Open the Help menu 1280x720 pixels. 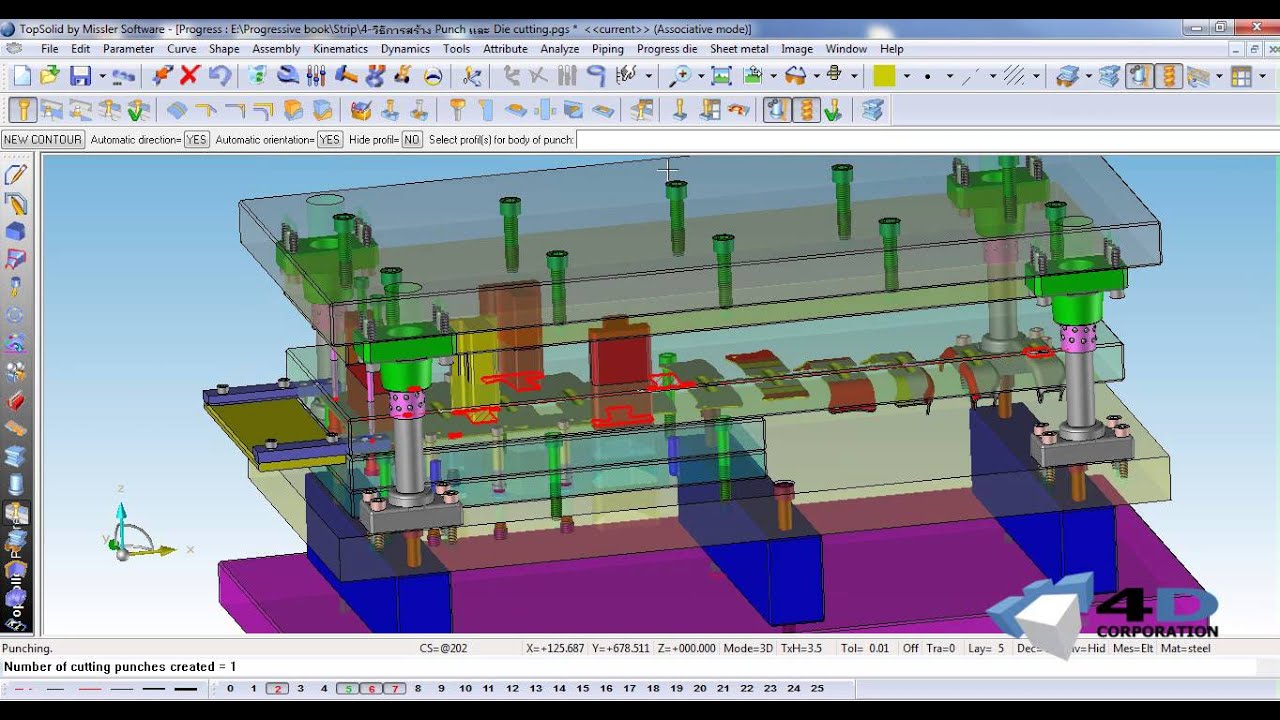point(891,48)
